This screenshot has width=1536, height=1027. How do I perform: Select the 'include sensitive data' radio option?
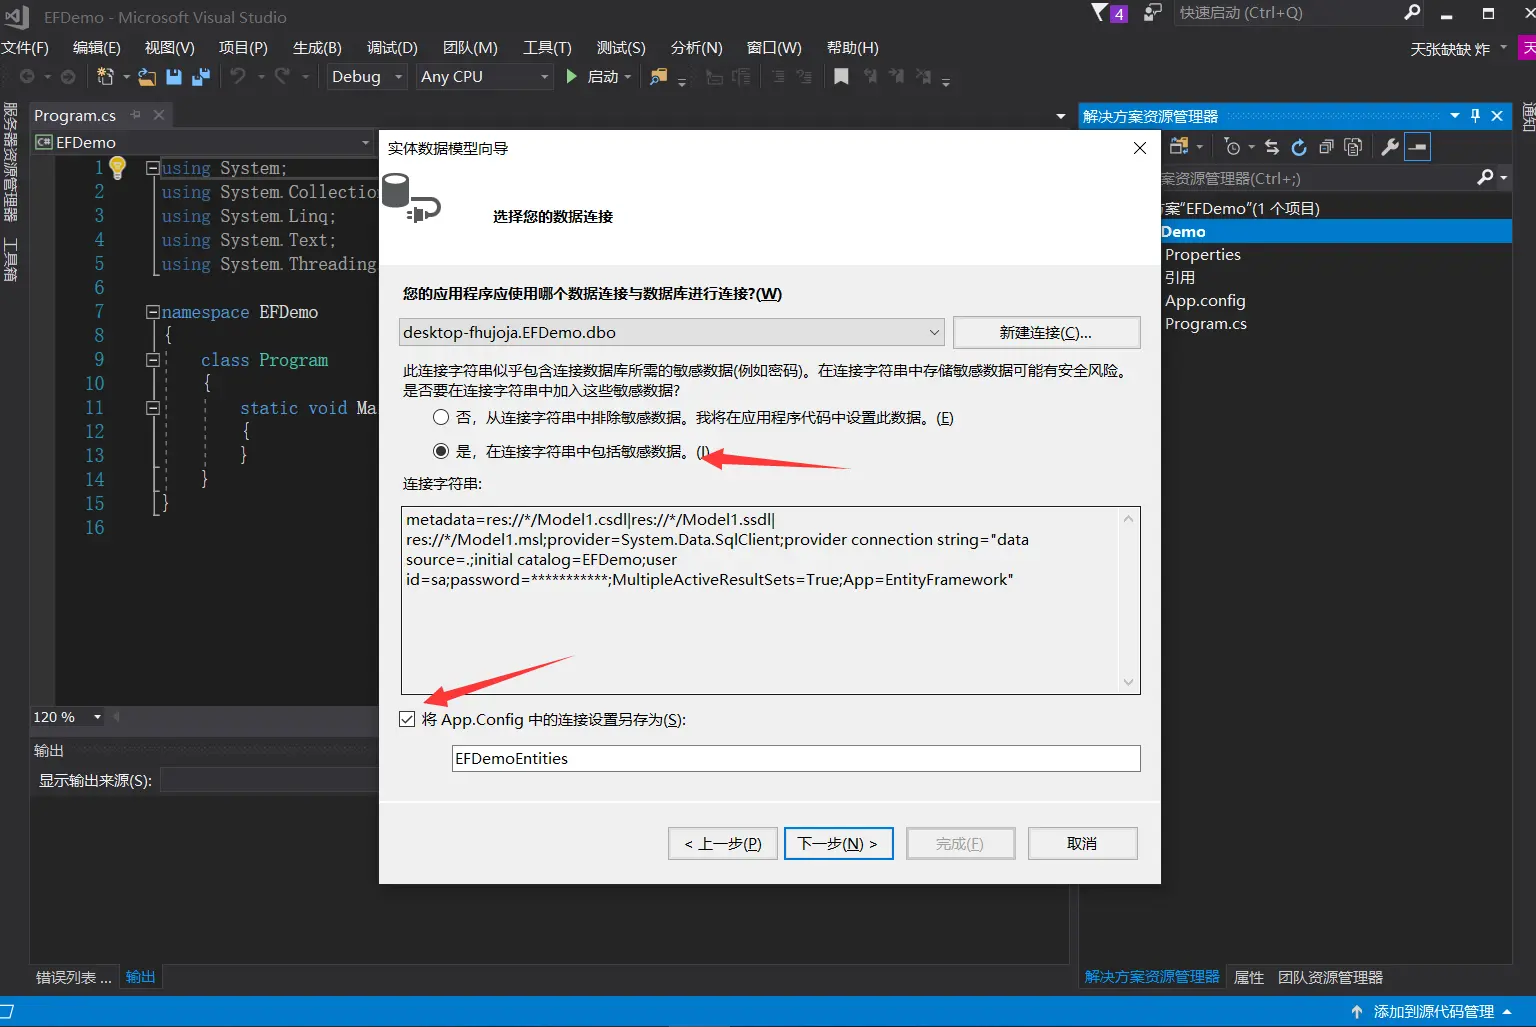(x=441, y=451)
